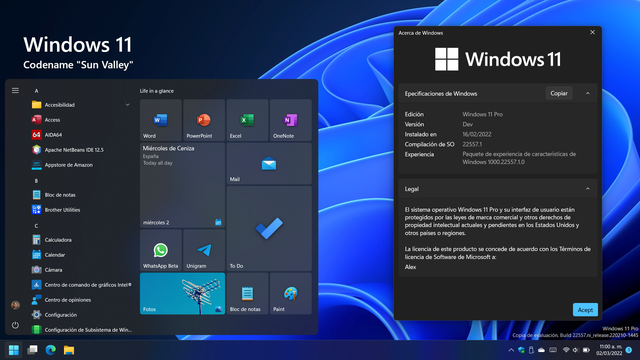Open the Excel tile
The width and height of the screenshot is (640, 360).
click(x=247, y=120)
